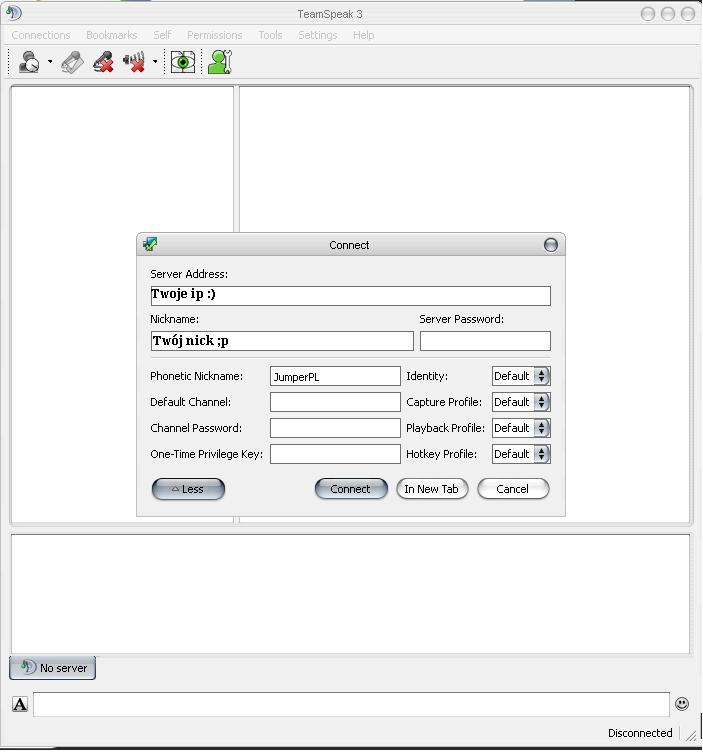Open the Connections menu
This screenshot has height=752, width=703.
coord(41,35)
